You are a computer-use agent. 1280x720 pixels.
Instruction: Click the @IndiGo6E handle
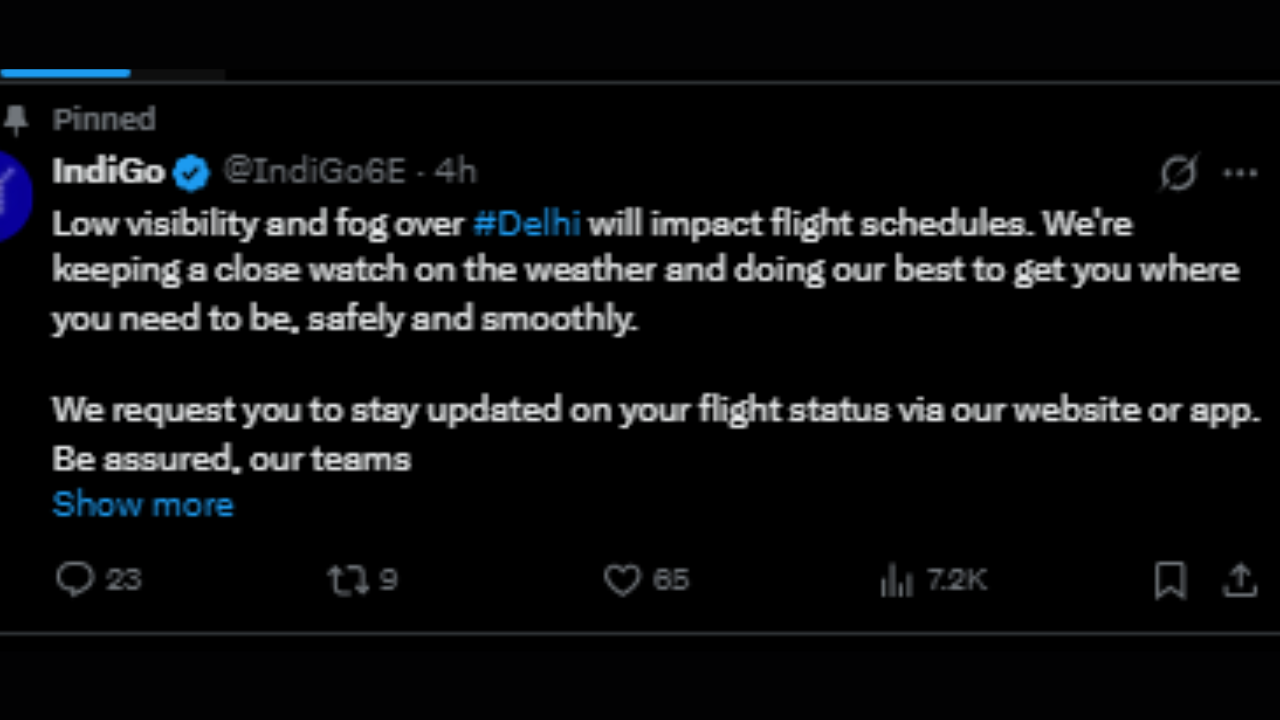pos(314,170)
